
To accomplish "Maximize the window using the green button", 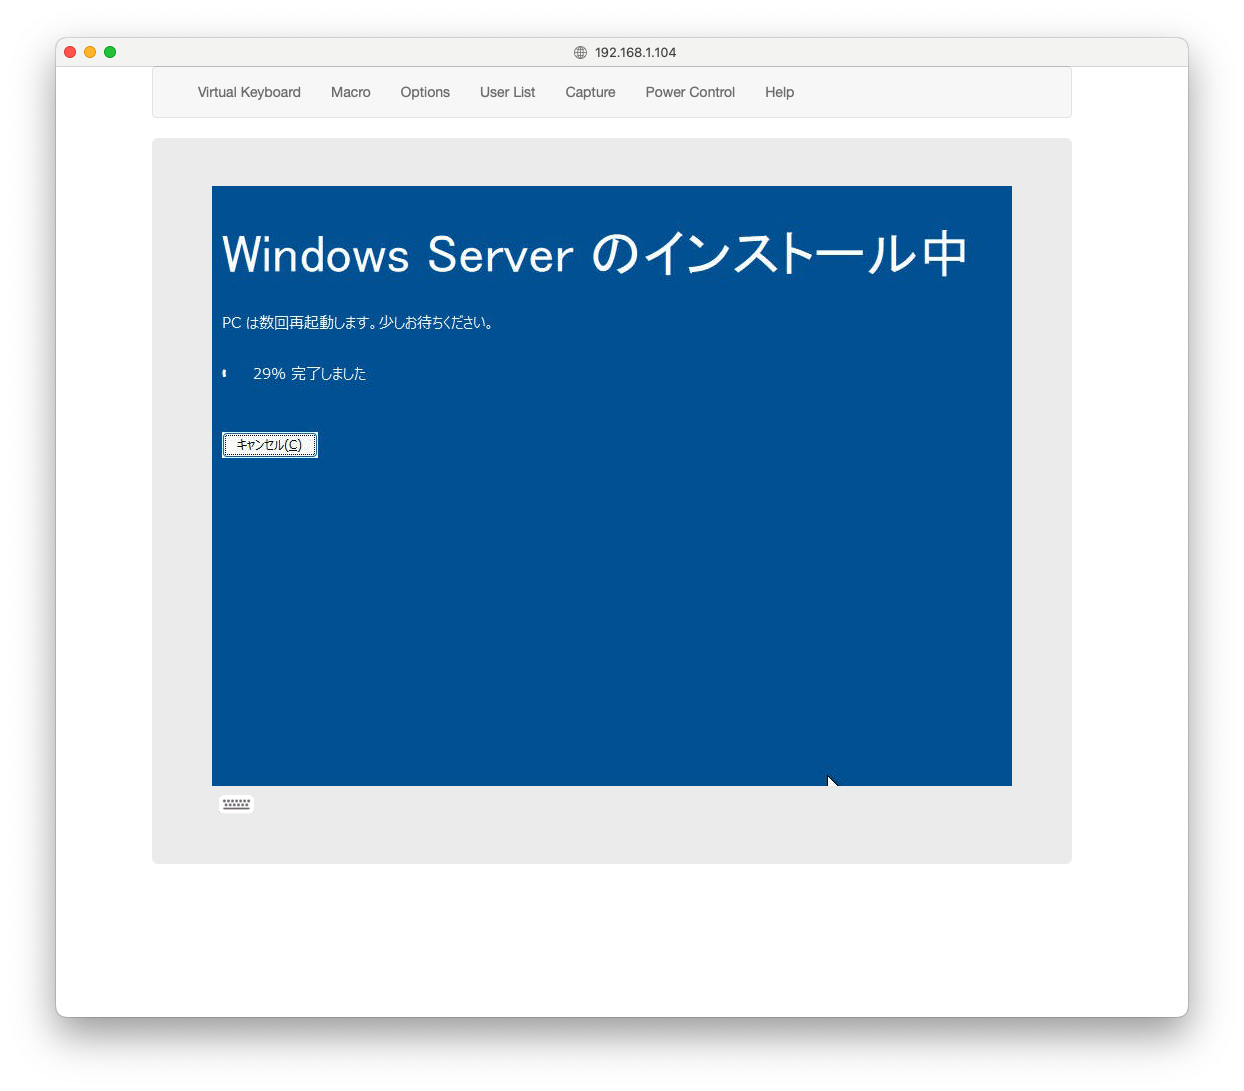I will pos(110,52).
